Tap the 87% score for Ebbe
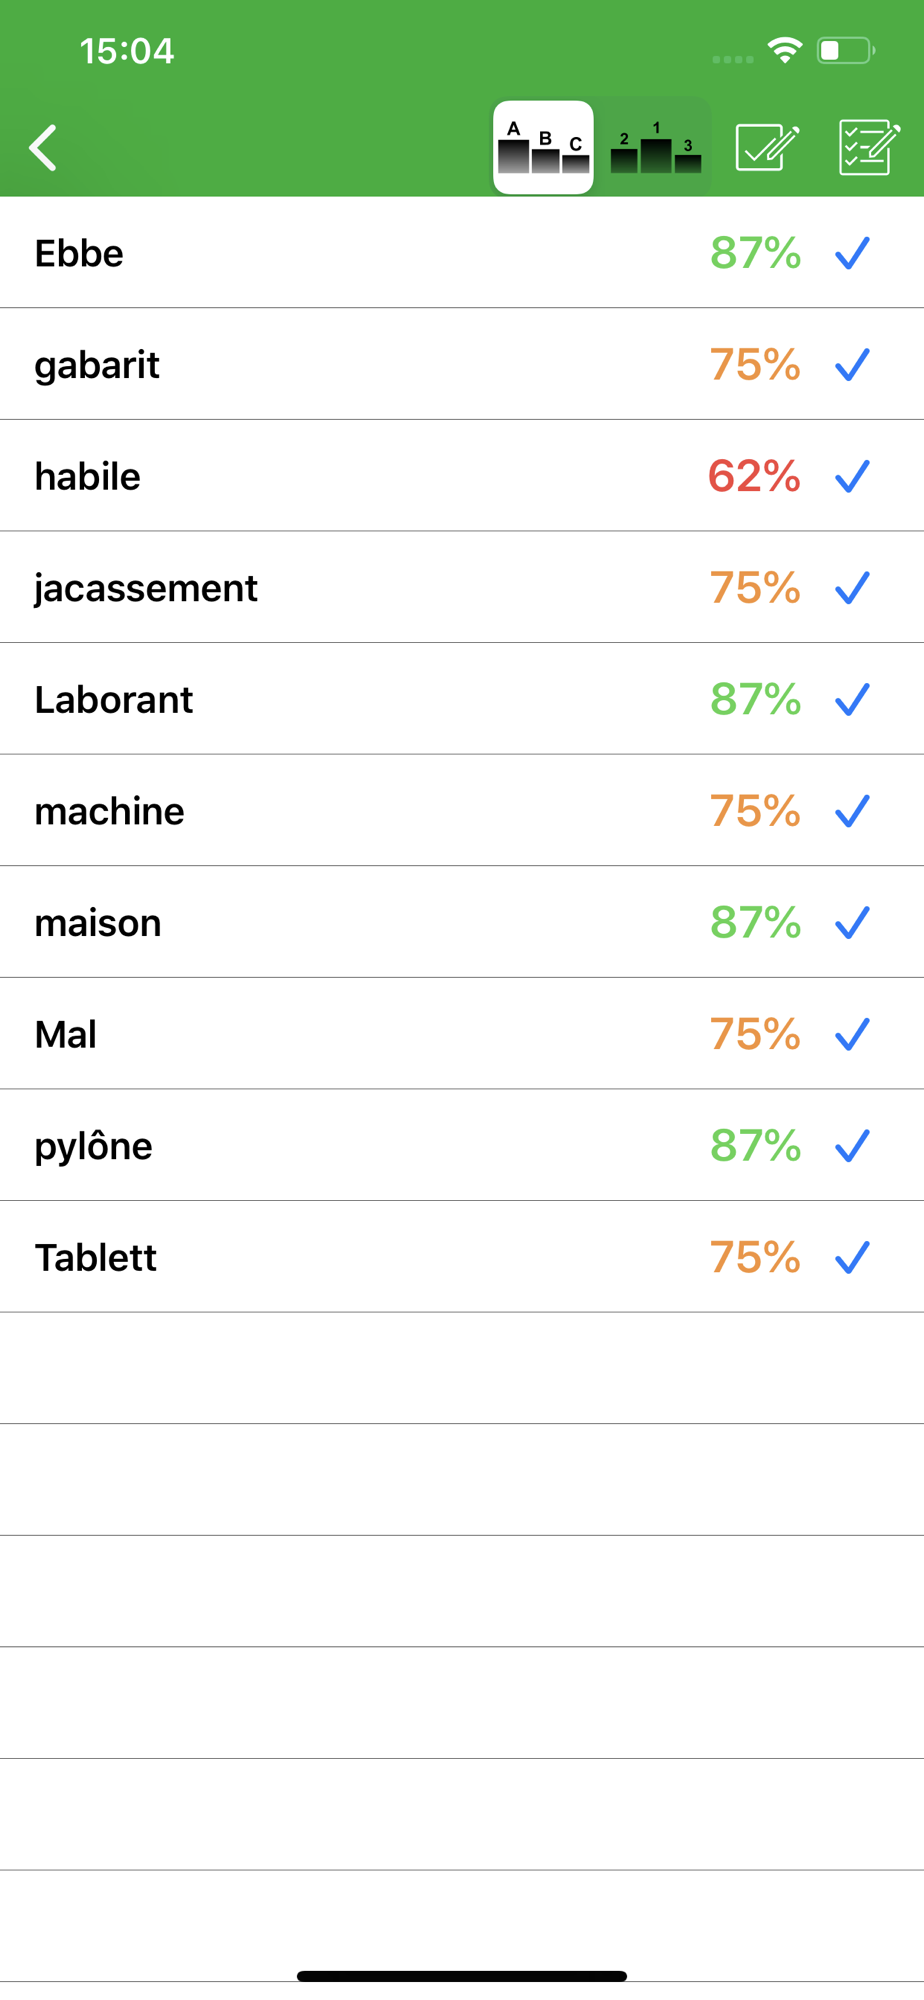 755,253
